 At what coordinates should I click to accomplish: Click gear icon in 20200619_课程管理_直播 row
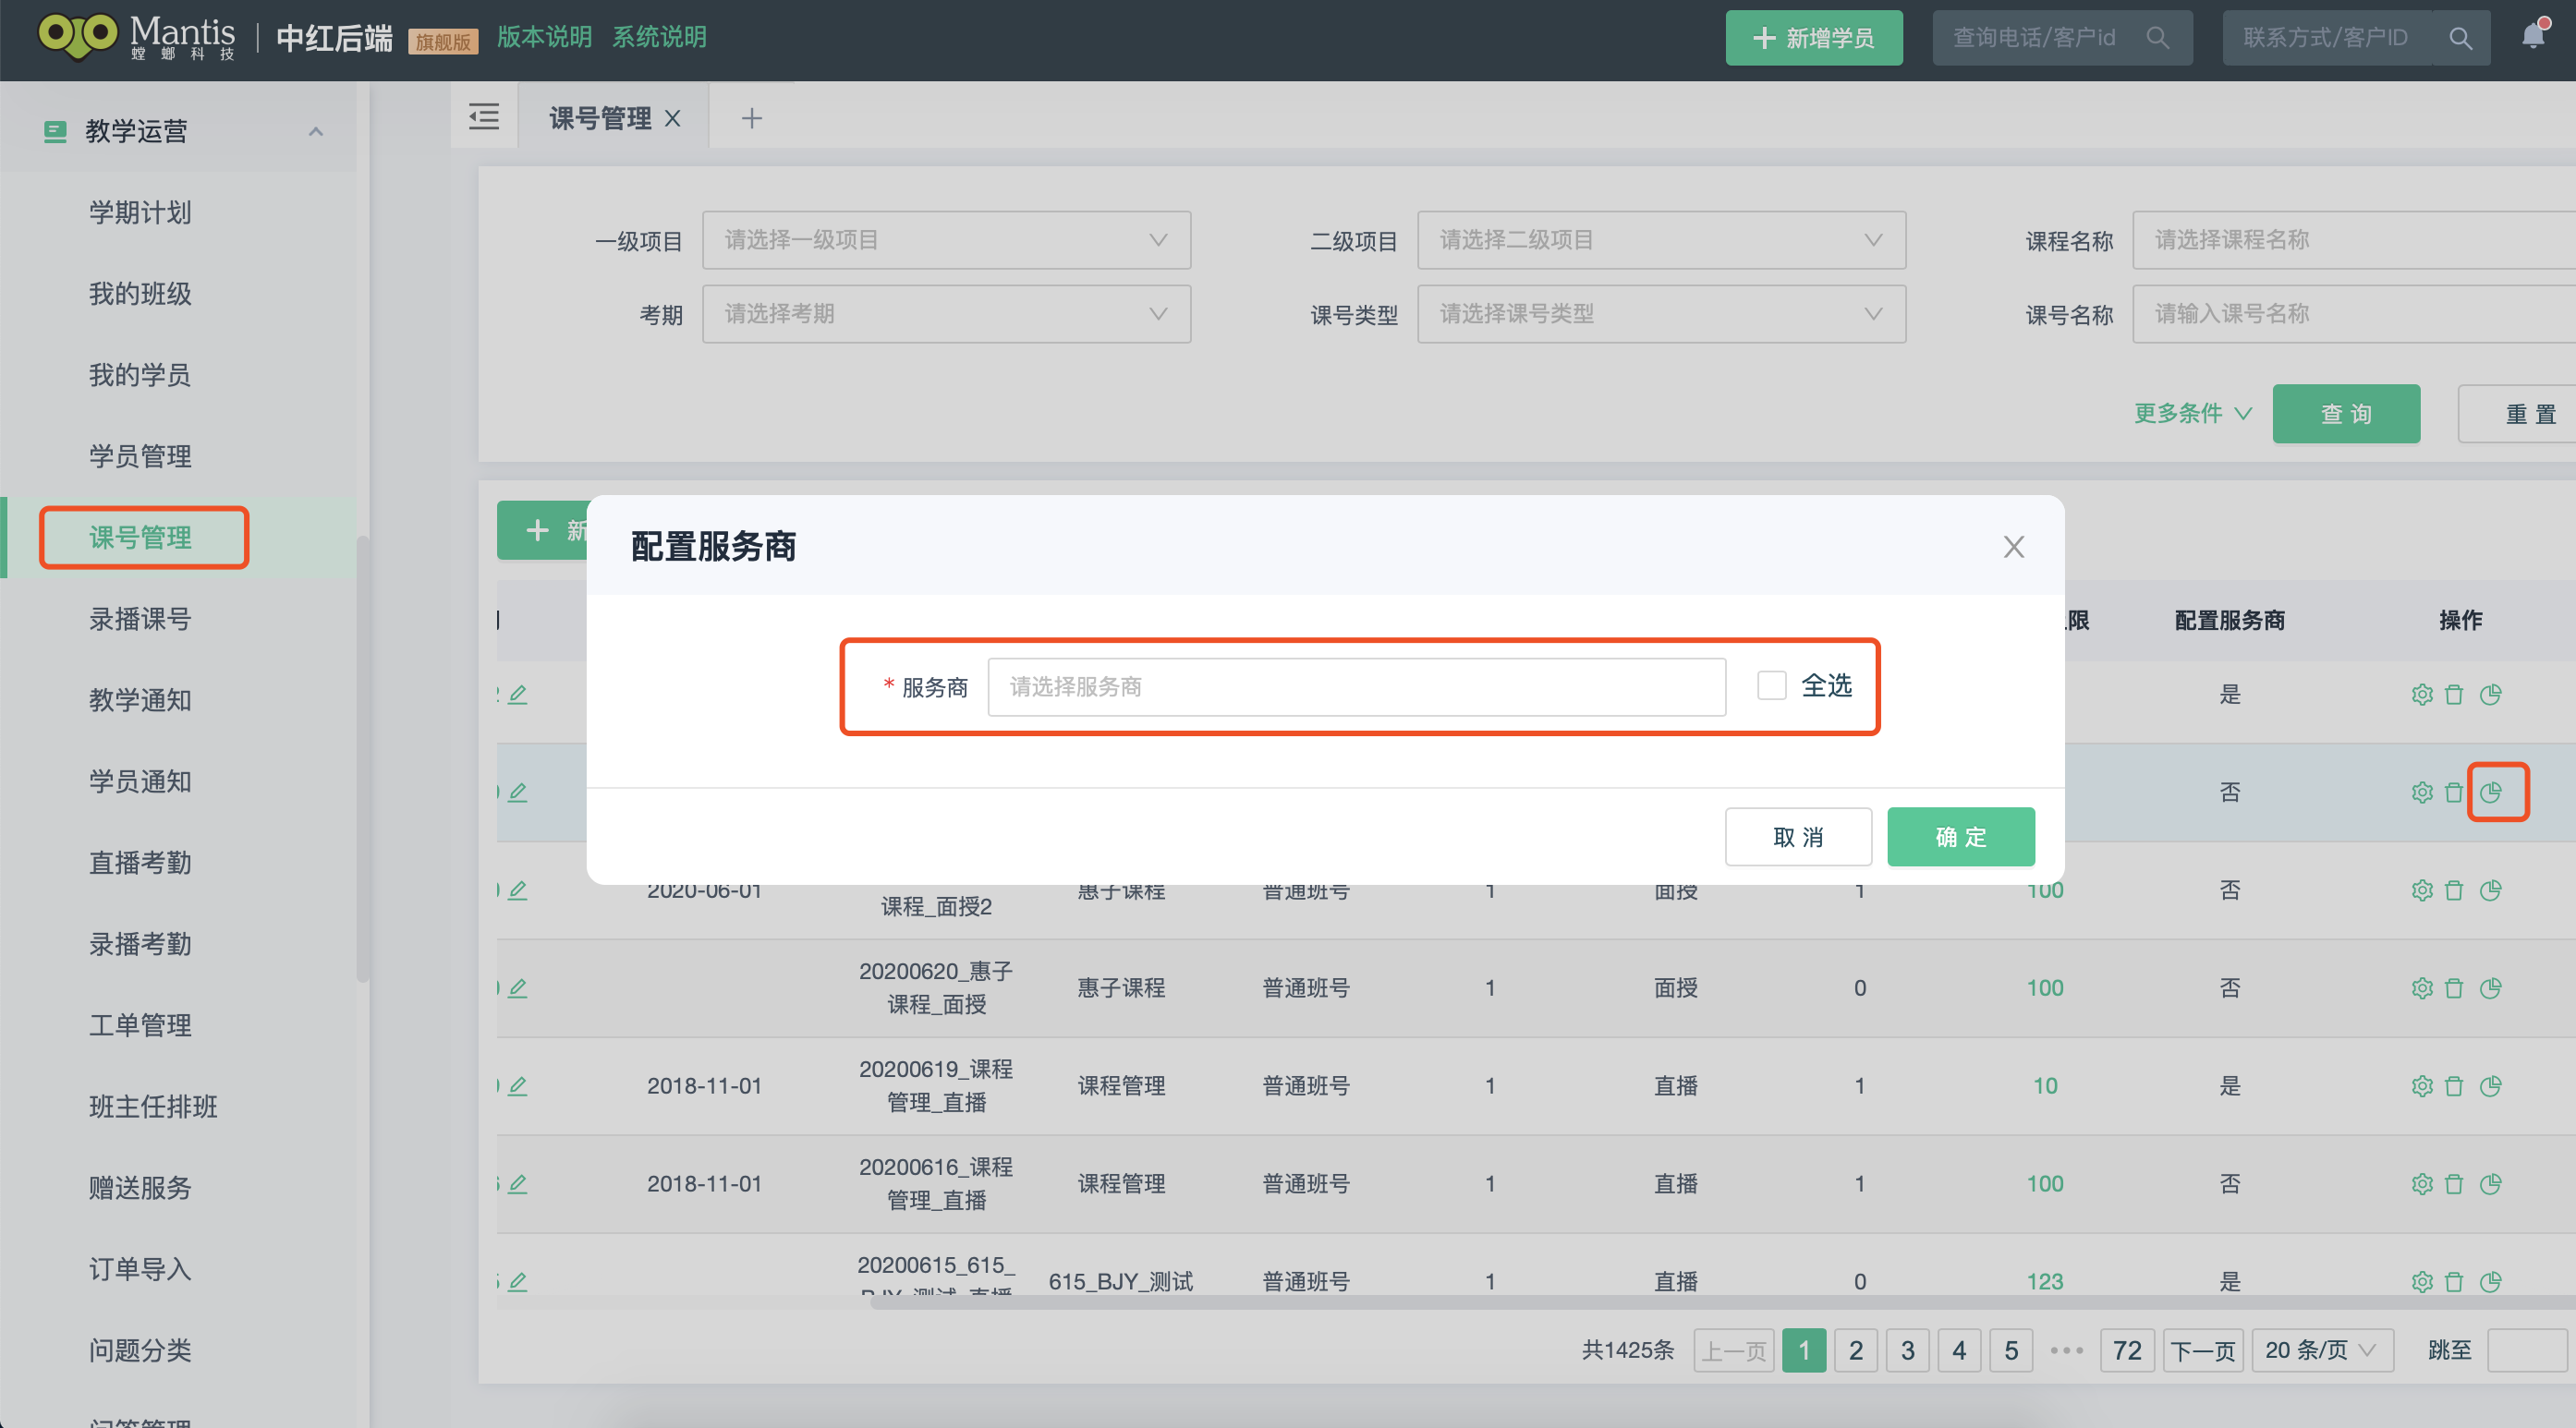[2421, 1086]
